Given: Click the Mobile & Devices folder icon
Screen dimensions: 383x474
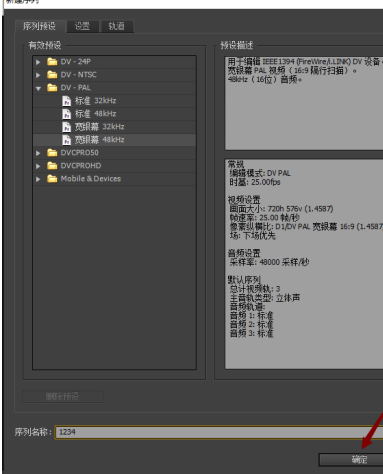Looking at the screenshot, I should [x=52, y=179].
